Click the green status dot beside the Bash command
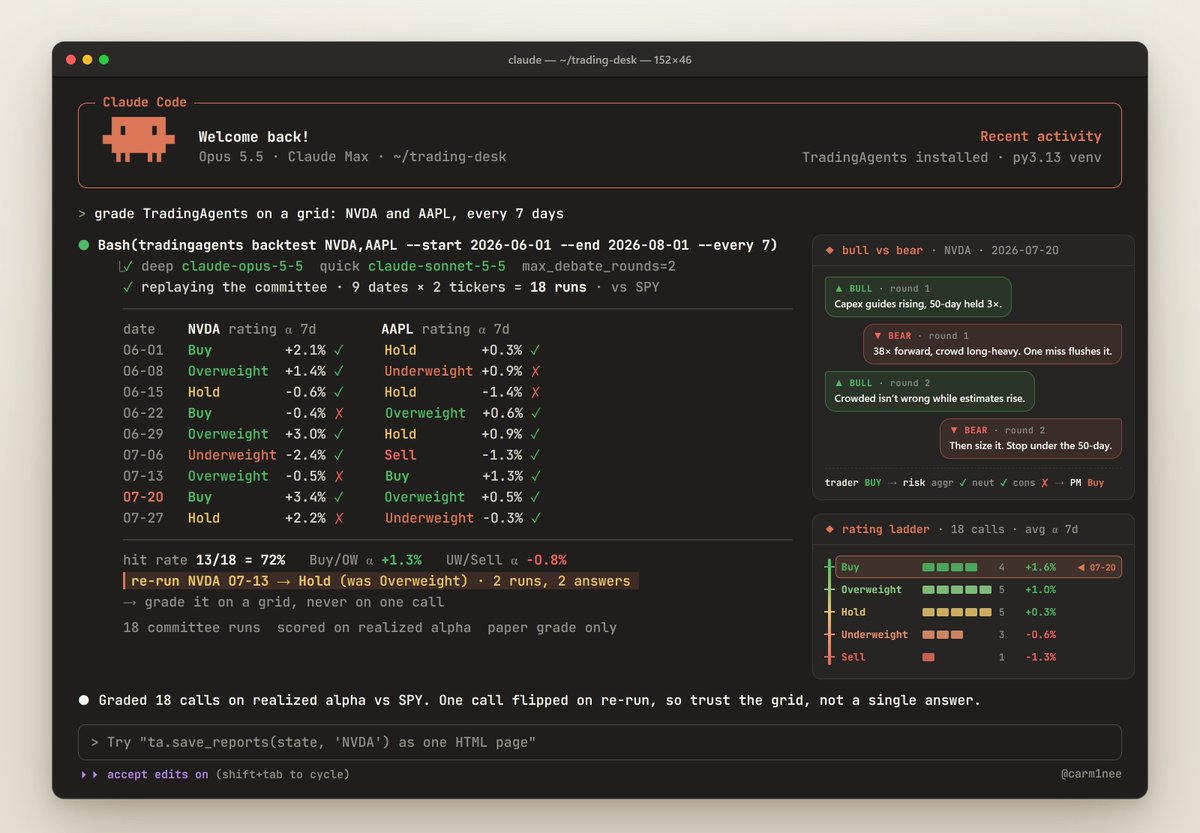The height and width of the screenshot is (833, 1200). point(84,245)
